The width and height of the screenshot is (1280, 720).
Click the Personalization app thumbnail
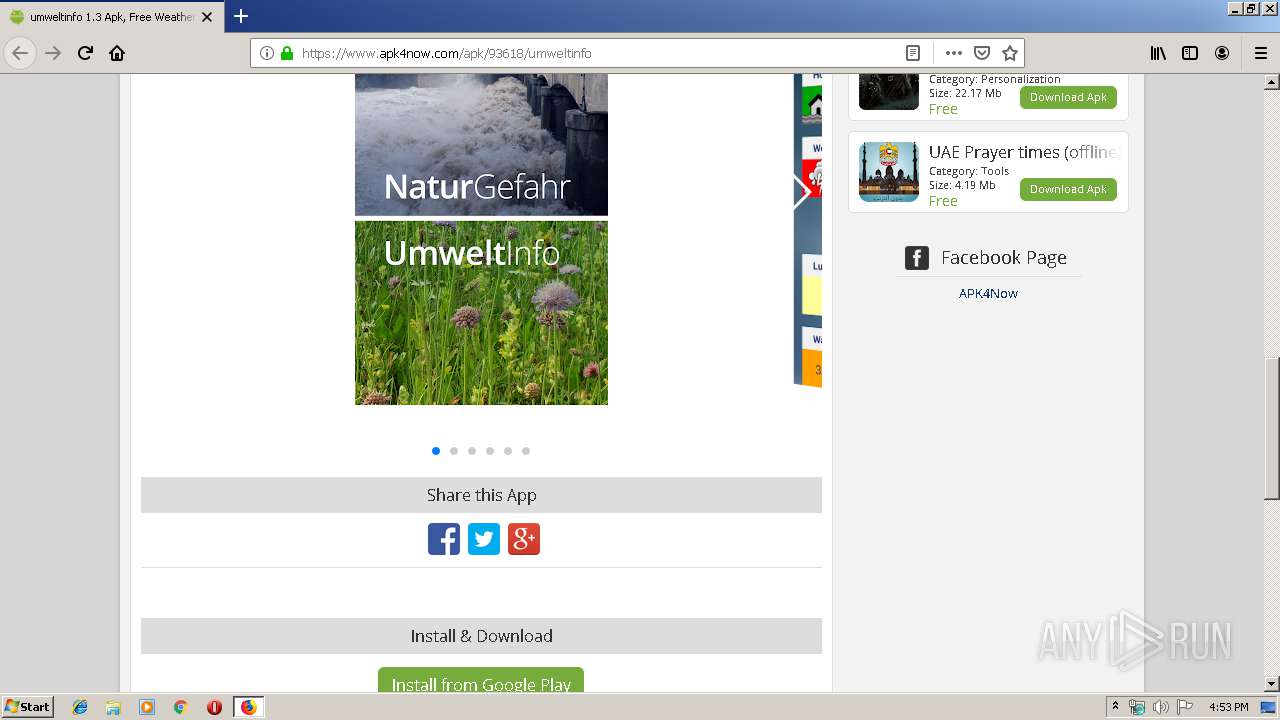tap(889, 91)
